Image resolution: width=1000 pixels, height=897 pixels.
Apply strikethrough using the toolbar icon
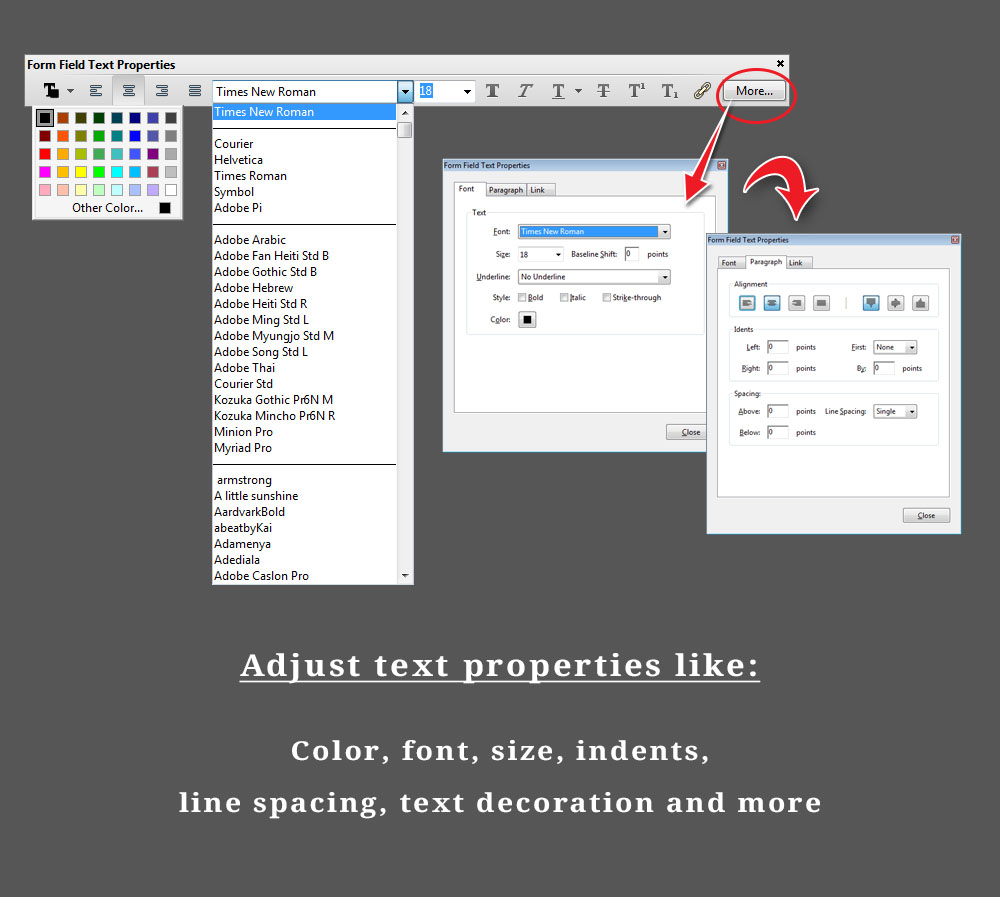click(603, 91)
